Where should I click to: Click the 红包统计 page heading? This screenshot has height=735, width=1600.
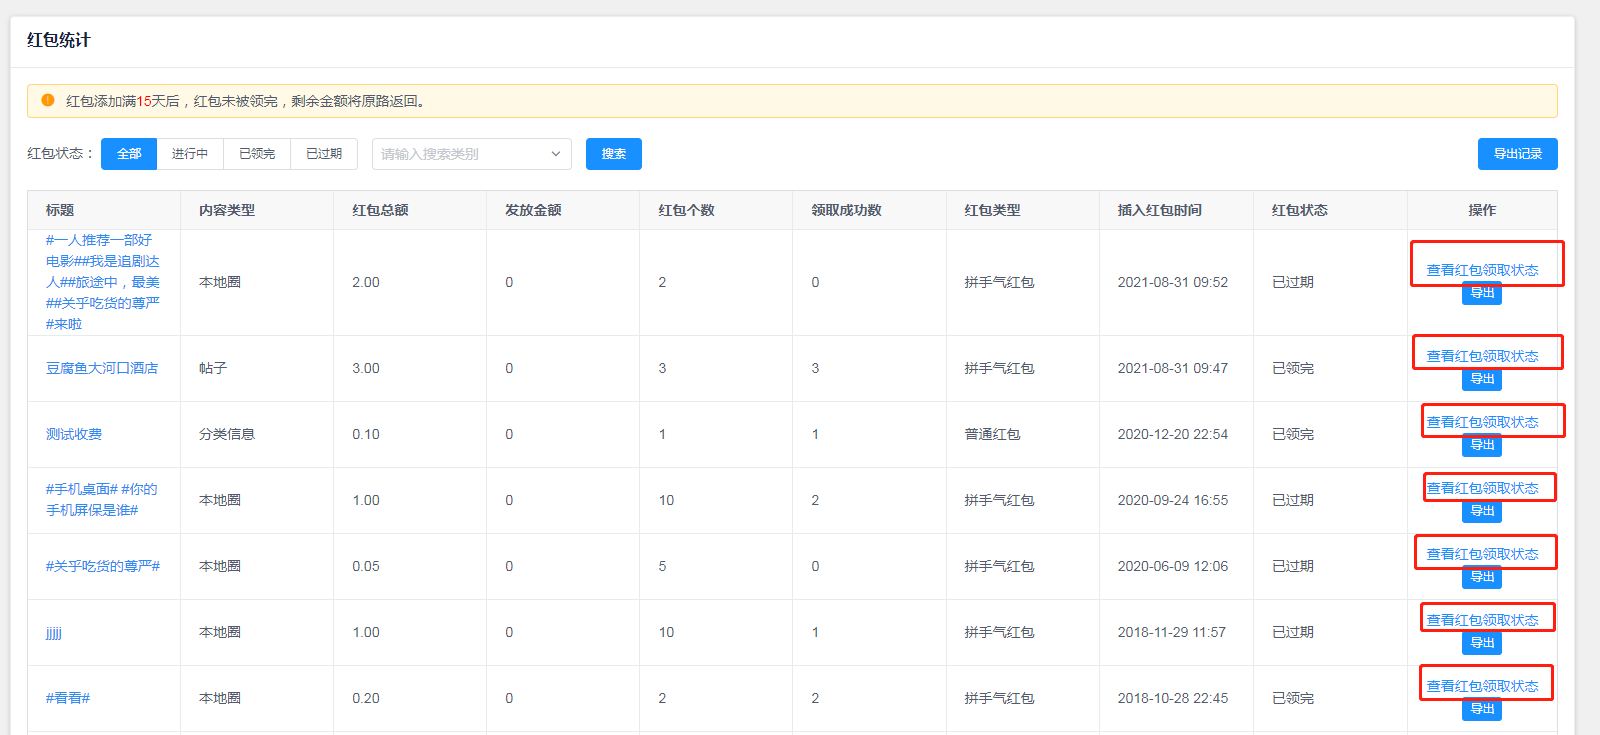tap(59, 40)
